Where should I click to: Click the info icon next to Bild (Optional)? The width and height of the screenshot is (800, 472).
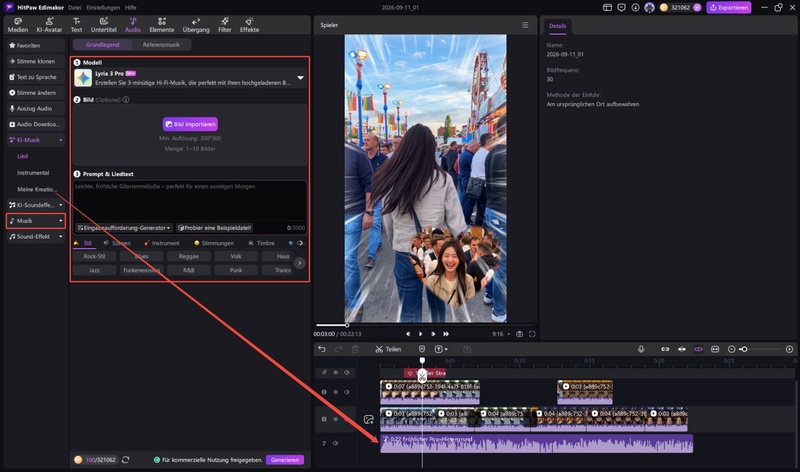coord(126,100)
